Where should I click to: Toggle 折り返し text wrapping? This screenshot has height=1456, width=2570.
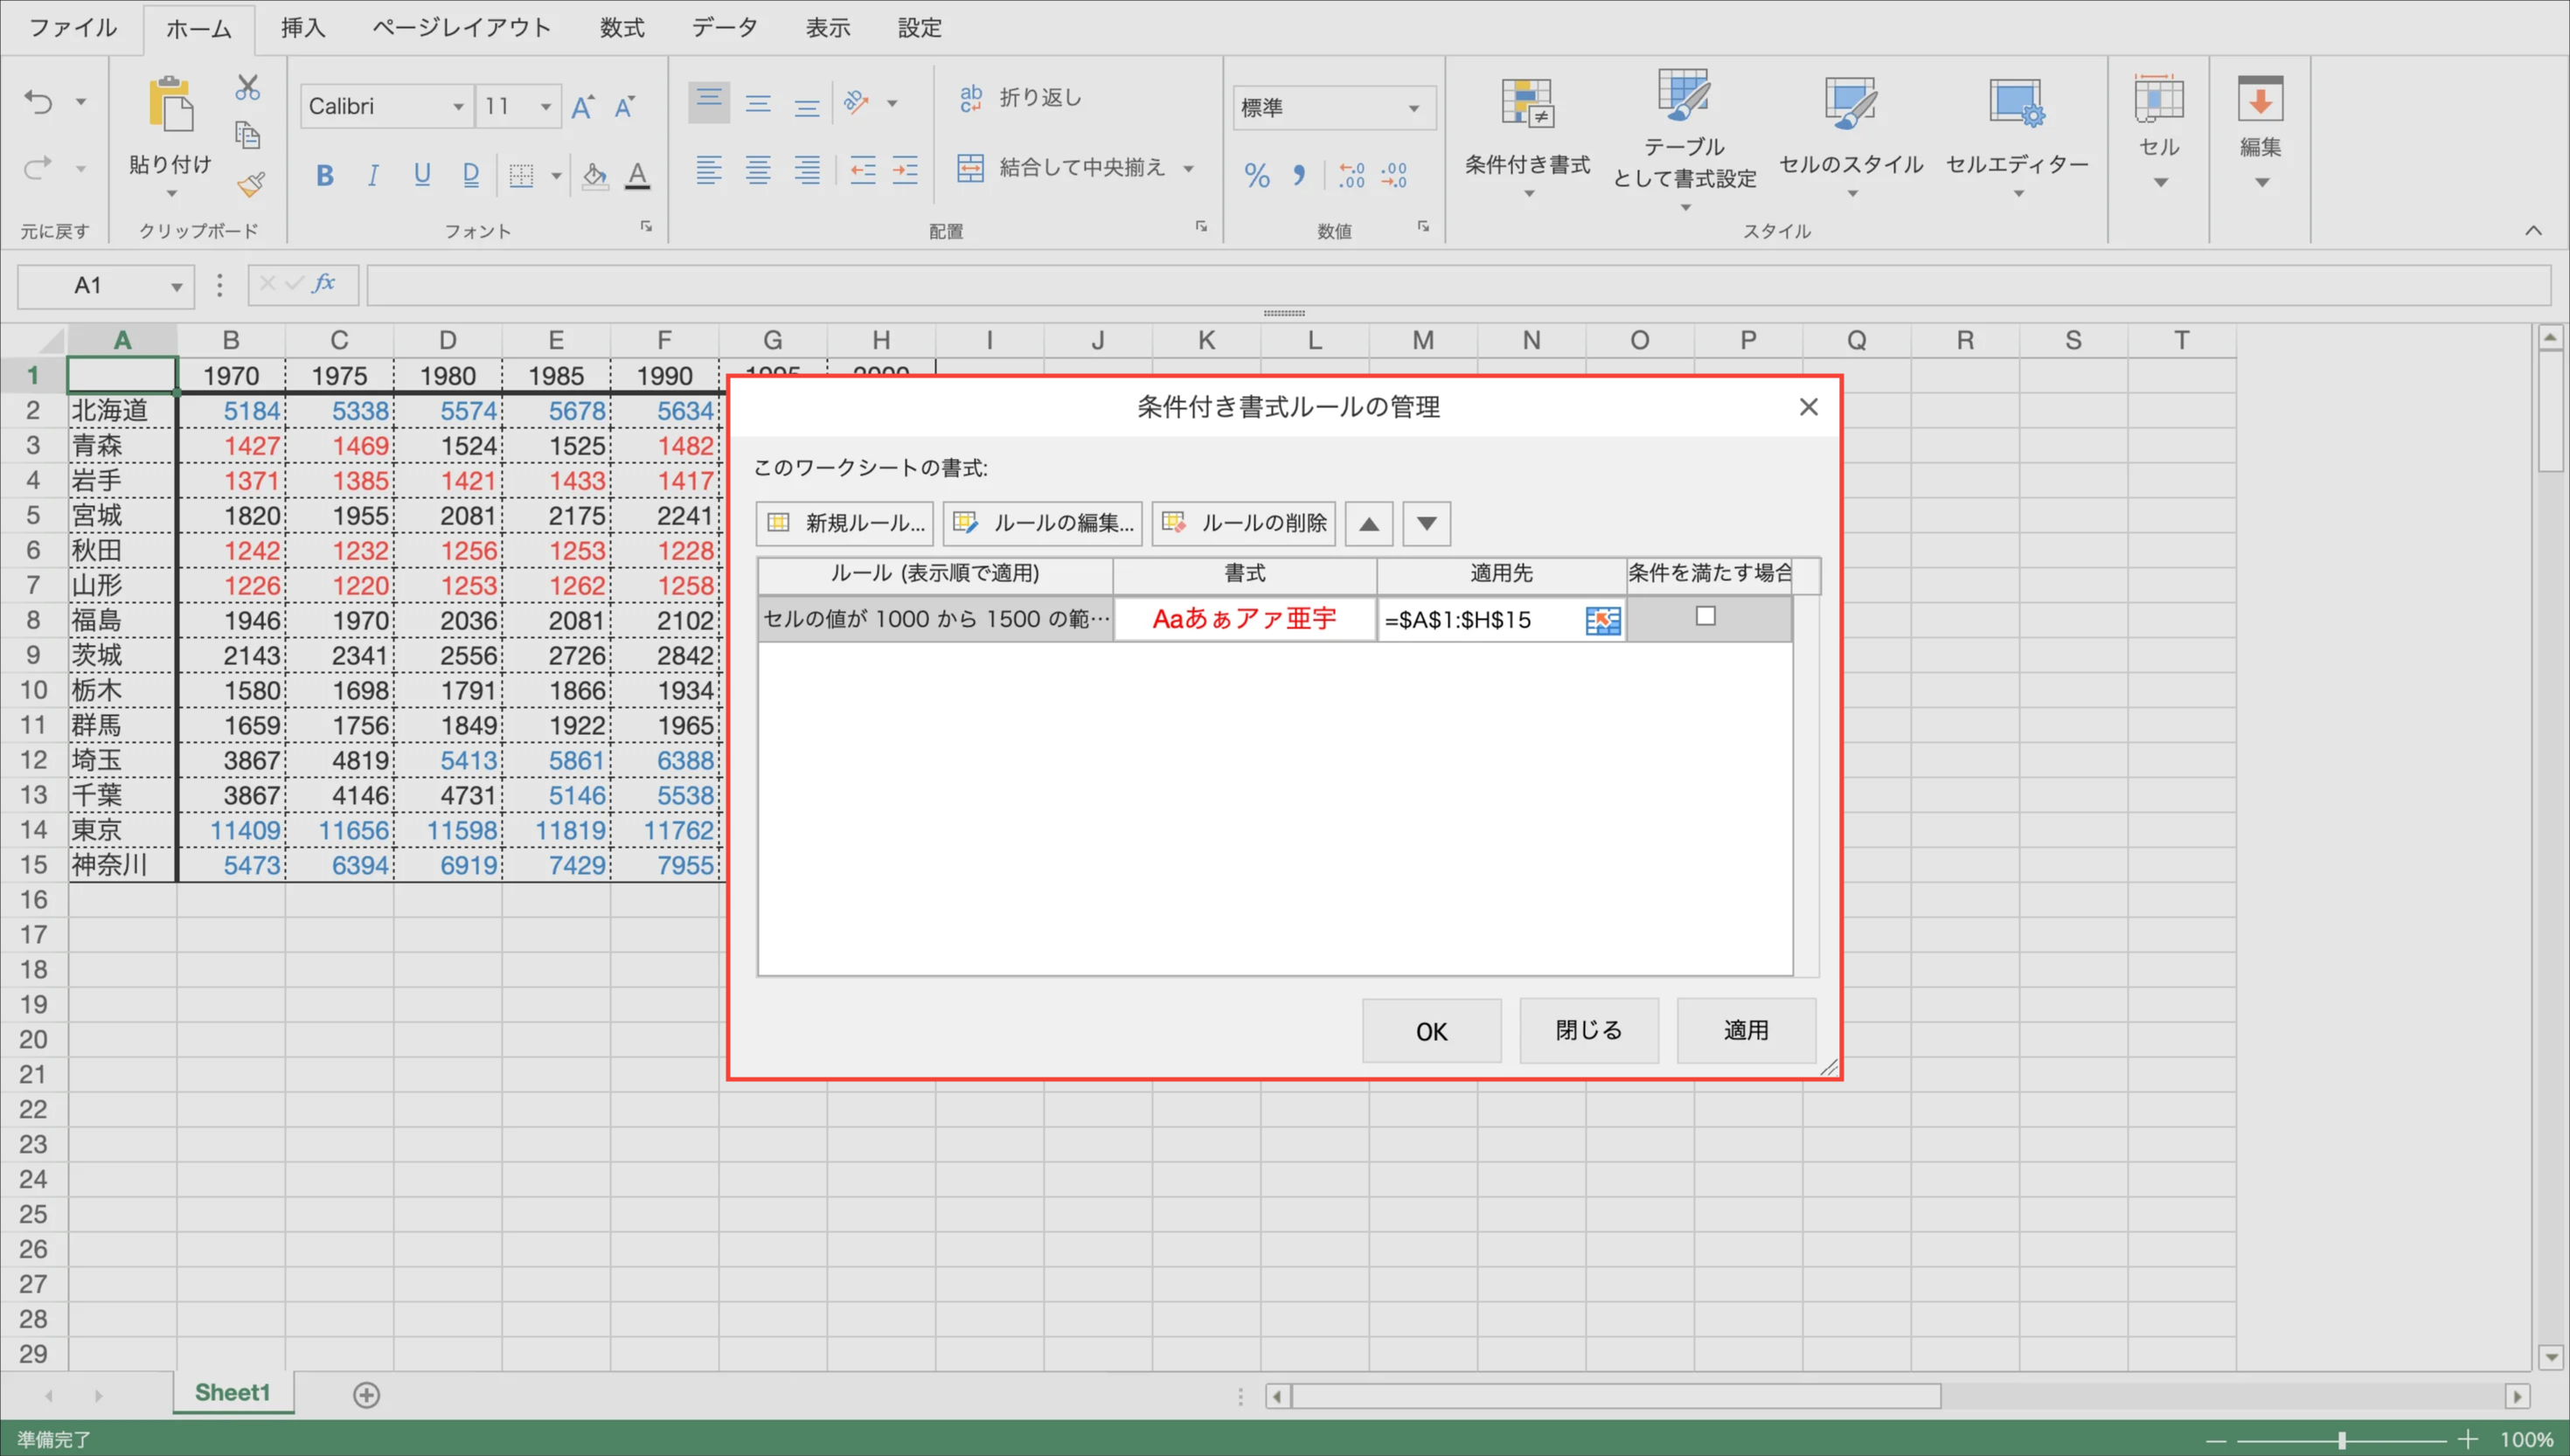(1020, 98)
